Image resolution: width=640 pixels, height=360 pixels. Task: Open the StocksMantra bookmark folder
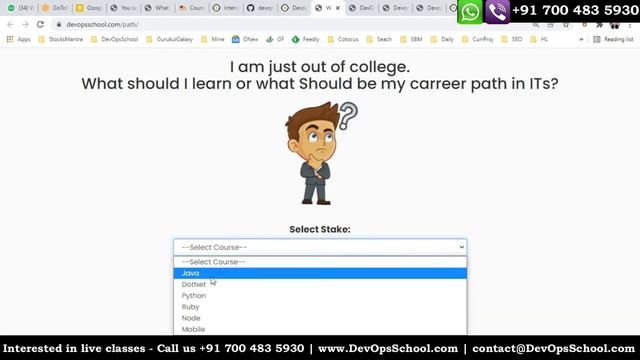60,39
